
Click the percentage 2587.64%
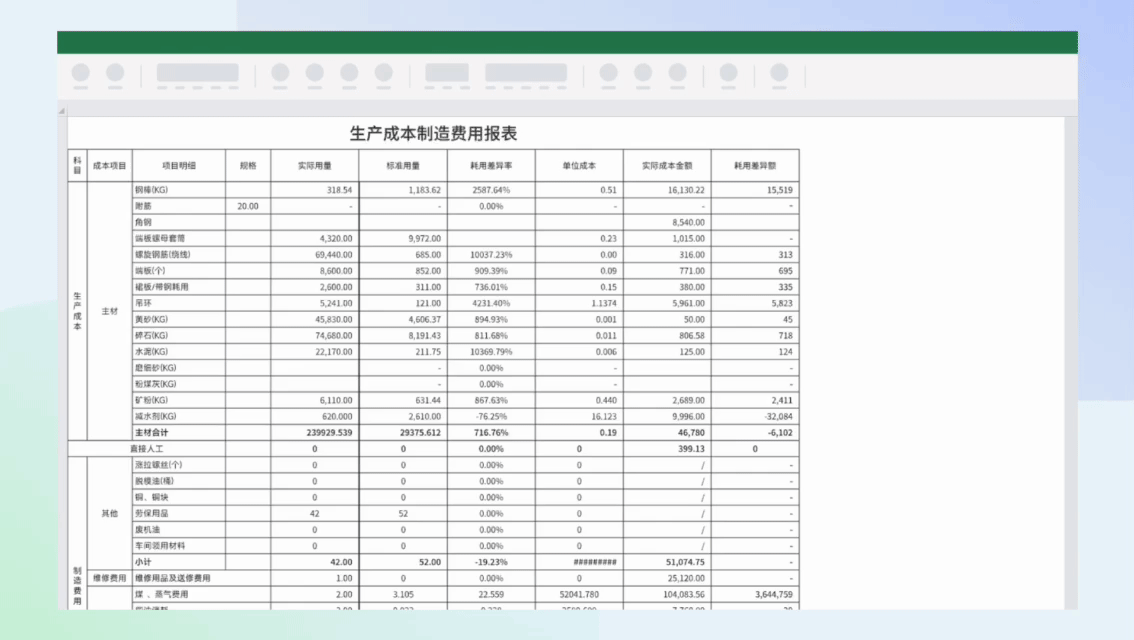[491, 190]
